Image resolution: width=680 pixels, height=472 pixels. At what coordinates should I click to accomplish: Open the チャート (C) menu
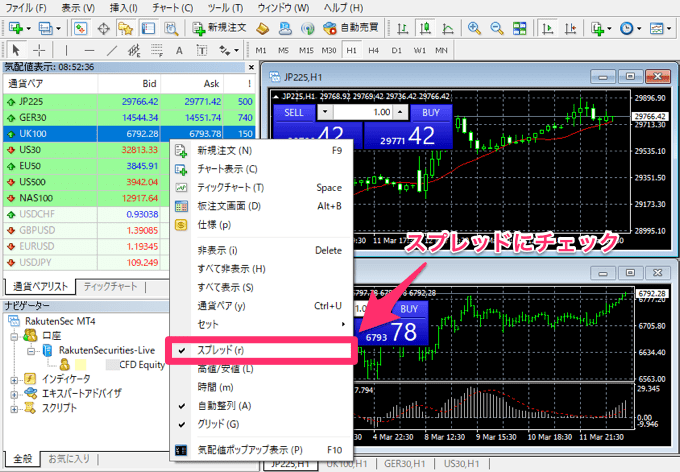[173, 7]
